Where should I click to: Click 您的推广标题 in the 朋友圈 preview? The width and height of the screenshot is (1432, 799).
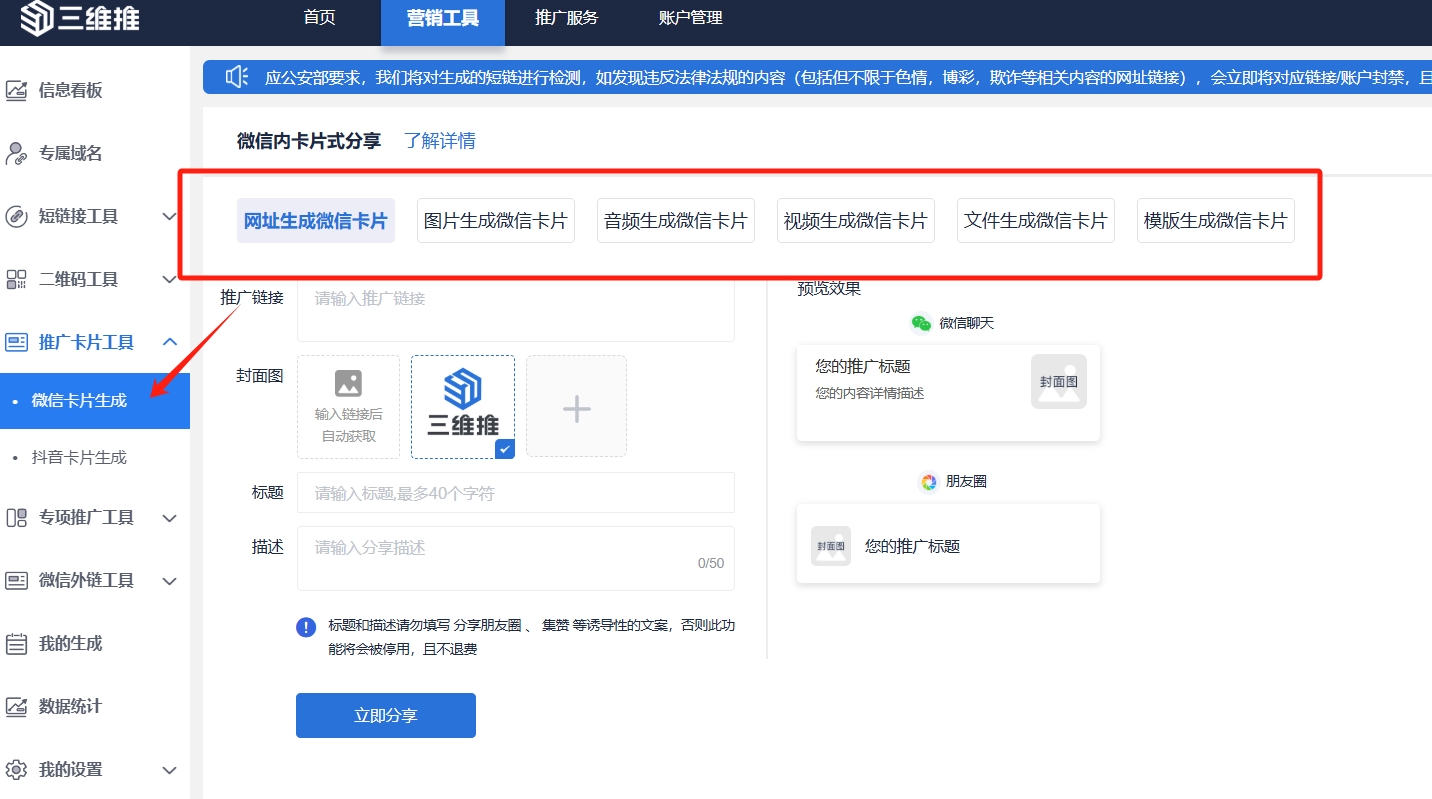pyautogui.click(x=912, y=546)
